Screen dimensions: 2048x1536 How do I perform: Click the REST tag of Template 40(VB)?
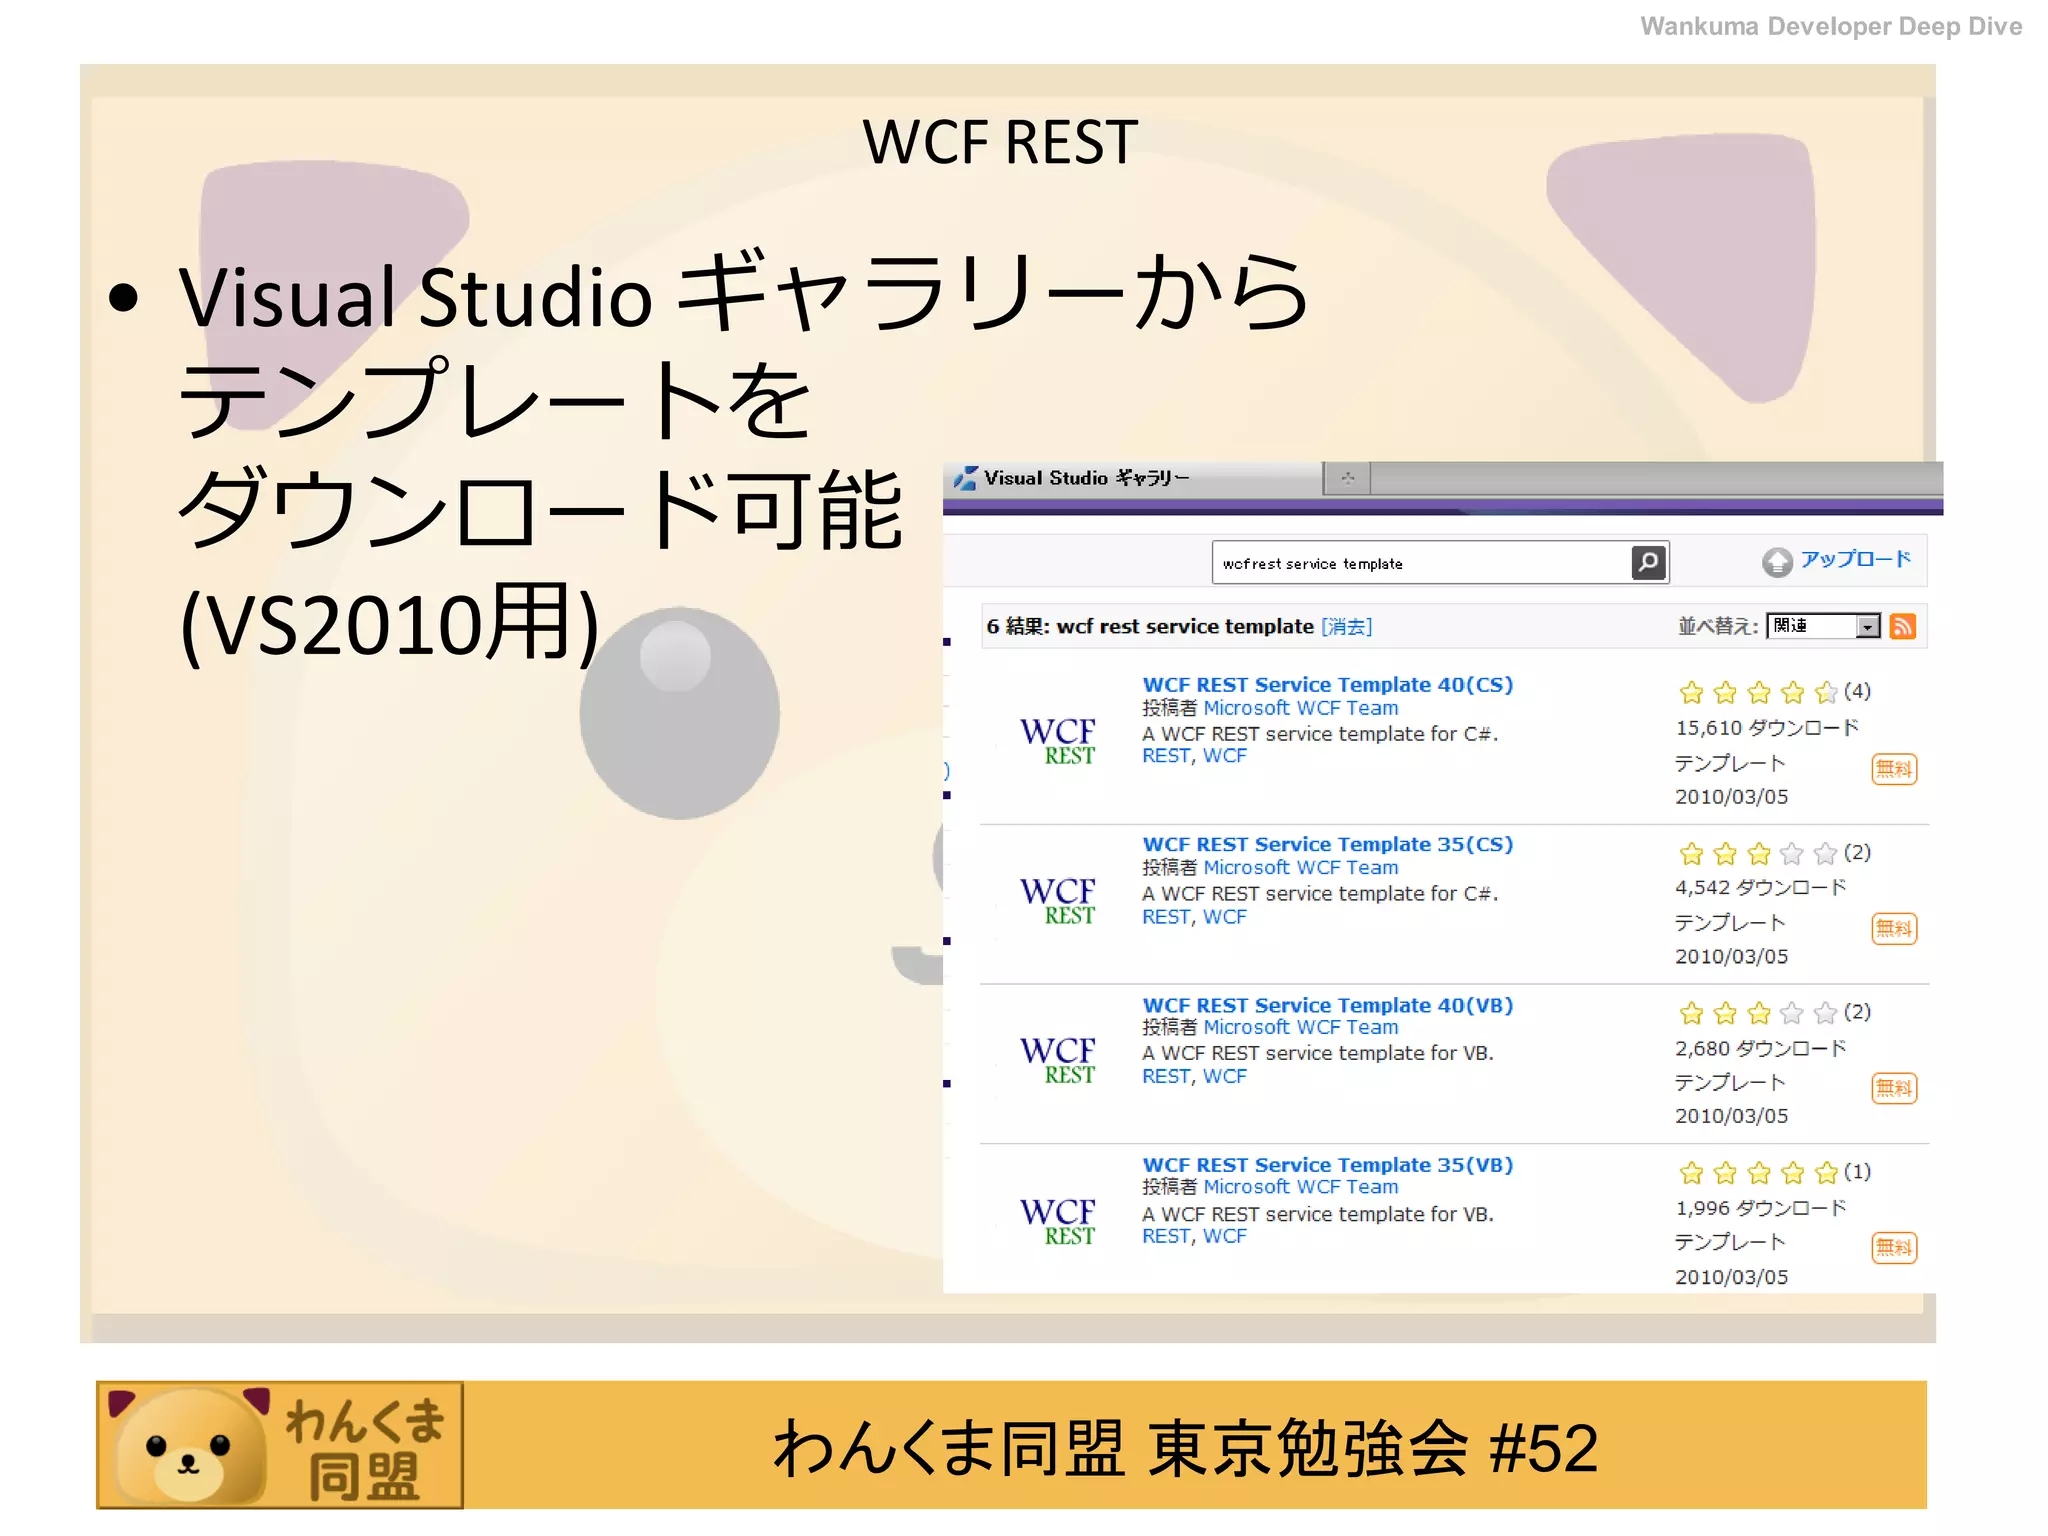1166,1076
